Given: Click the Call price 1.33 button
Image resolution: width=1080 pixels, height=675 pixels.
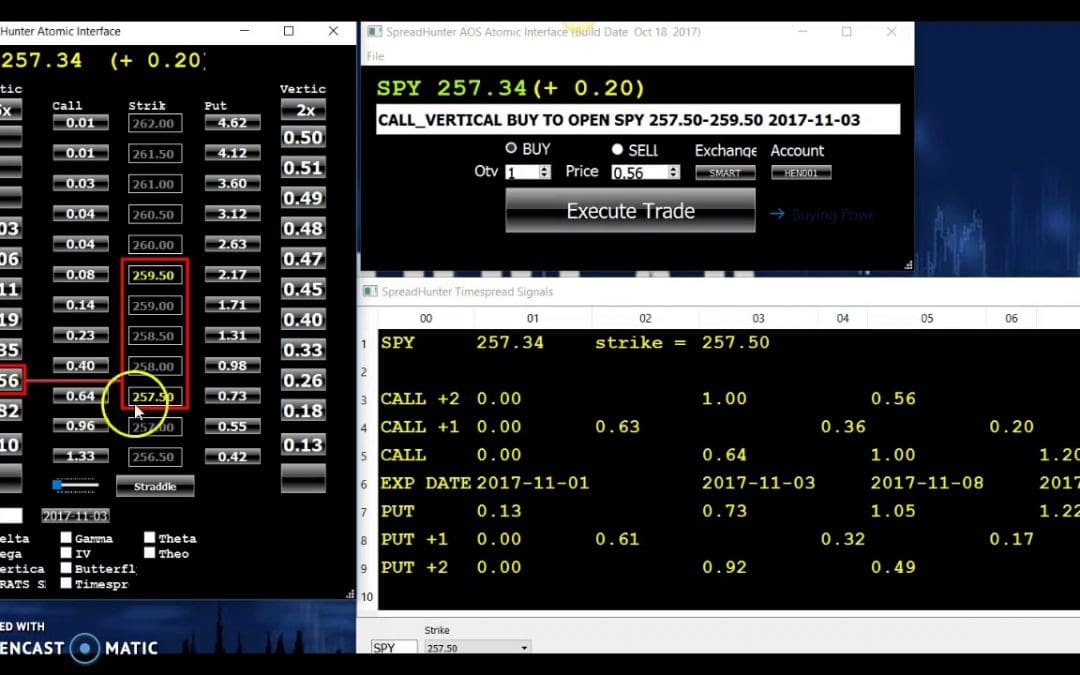Looking at the screenshot, I should click(x=81, y=456).
